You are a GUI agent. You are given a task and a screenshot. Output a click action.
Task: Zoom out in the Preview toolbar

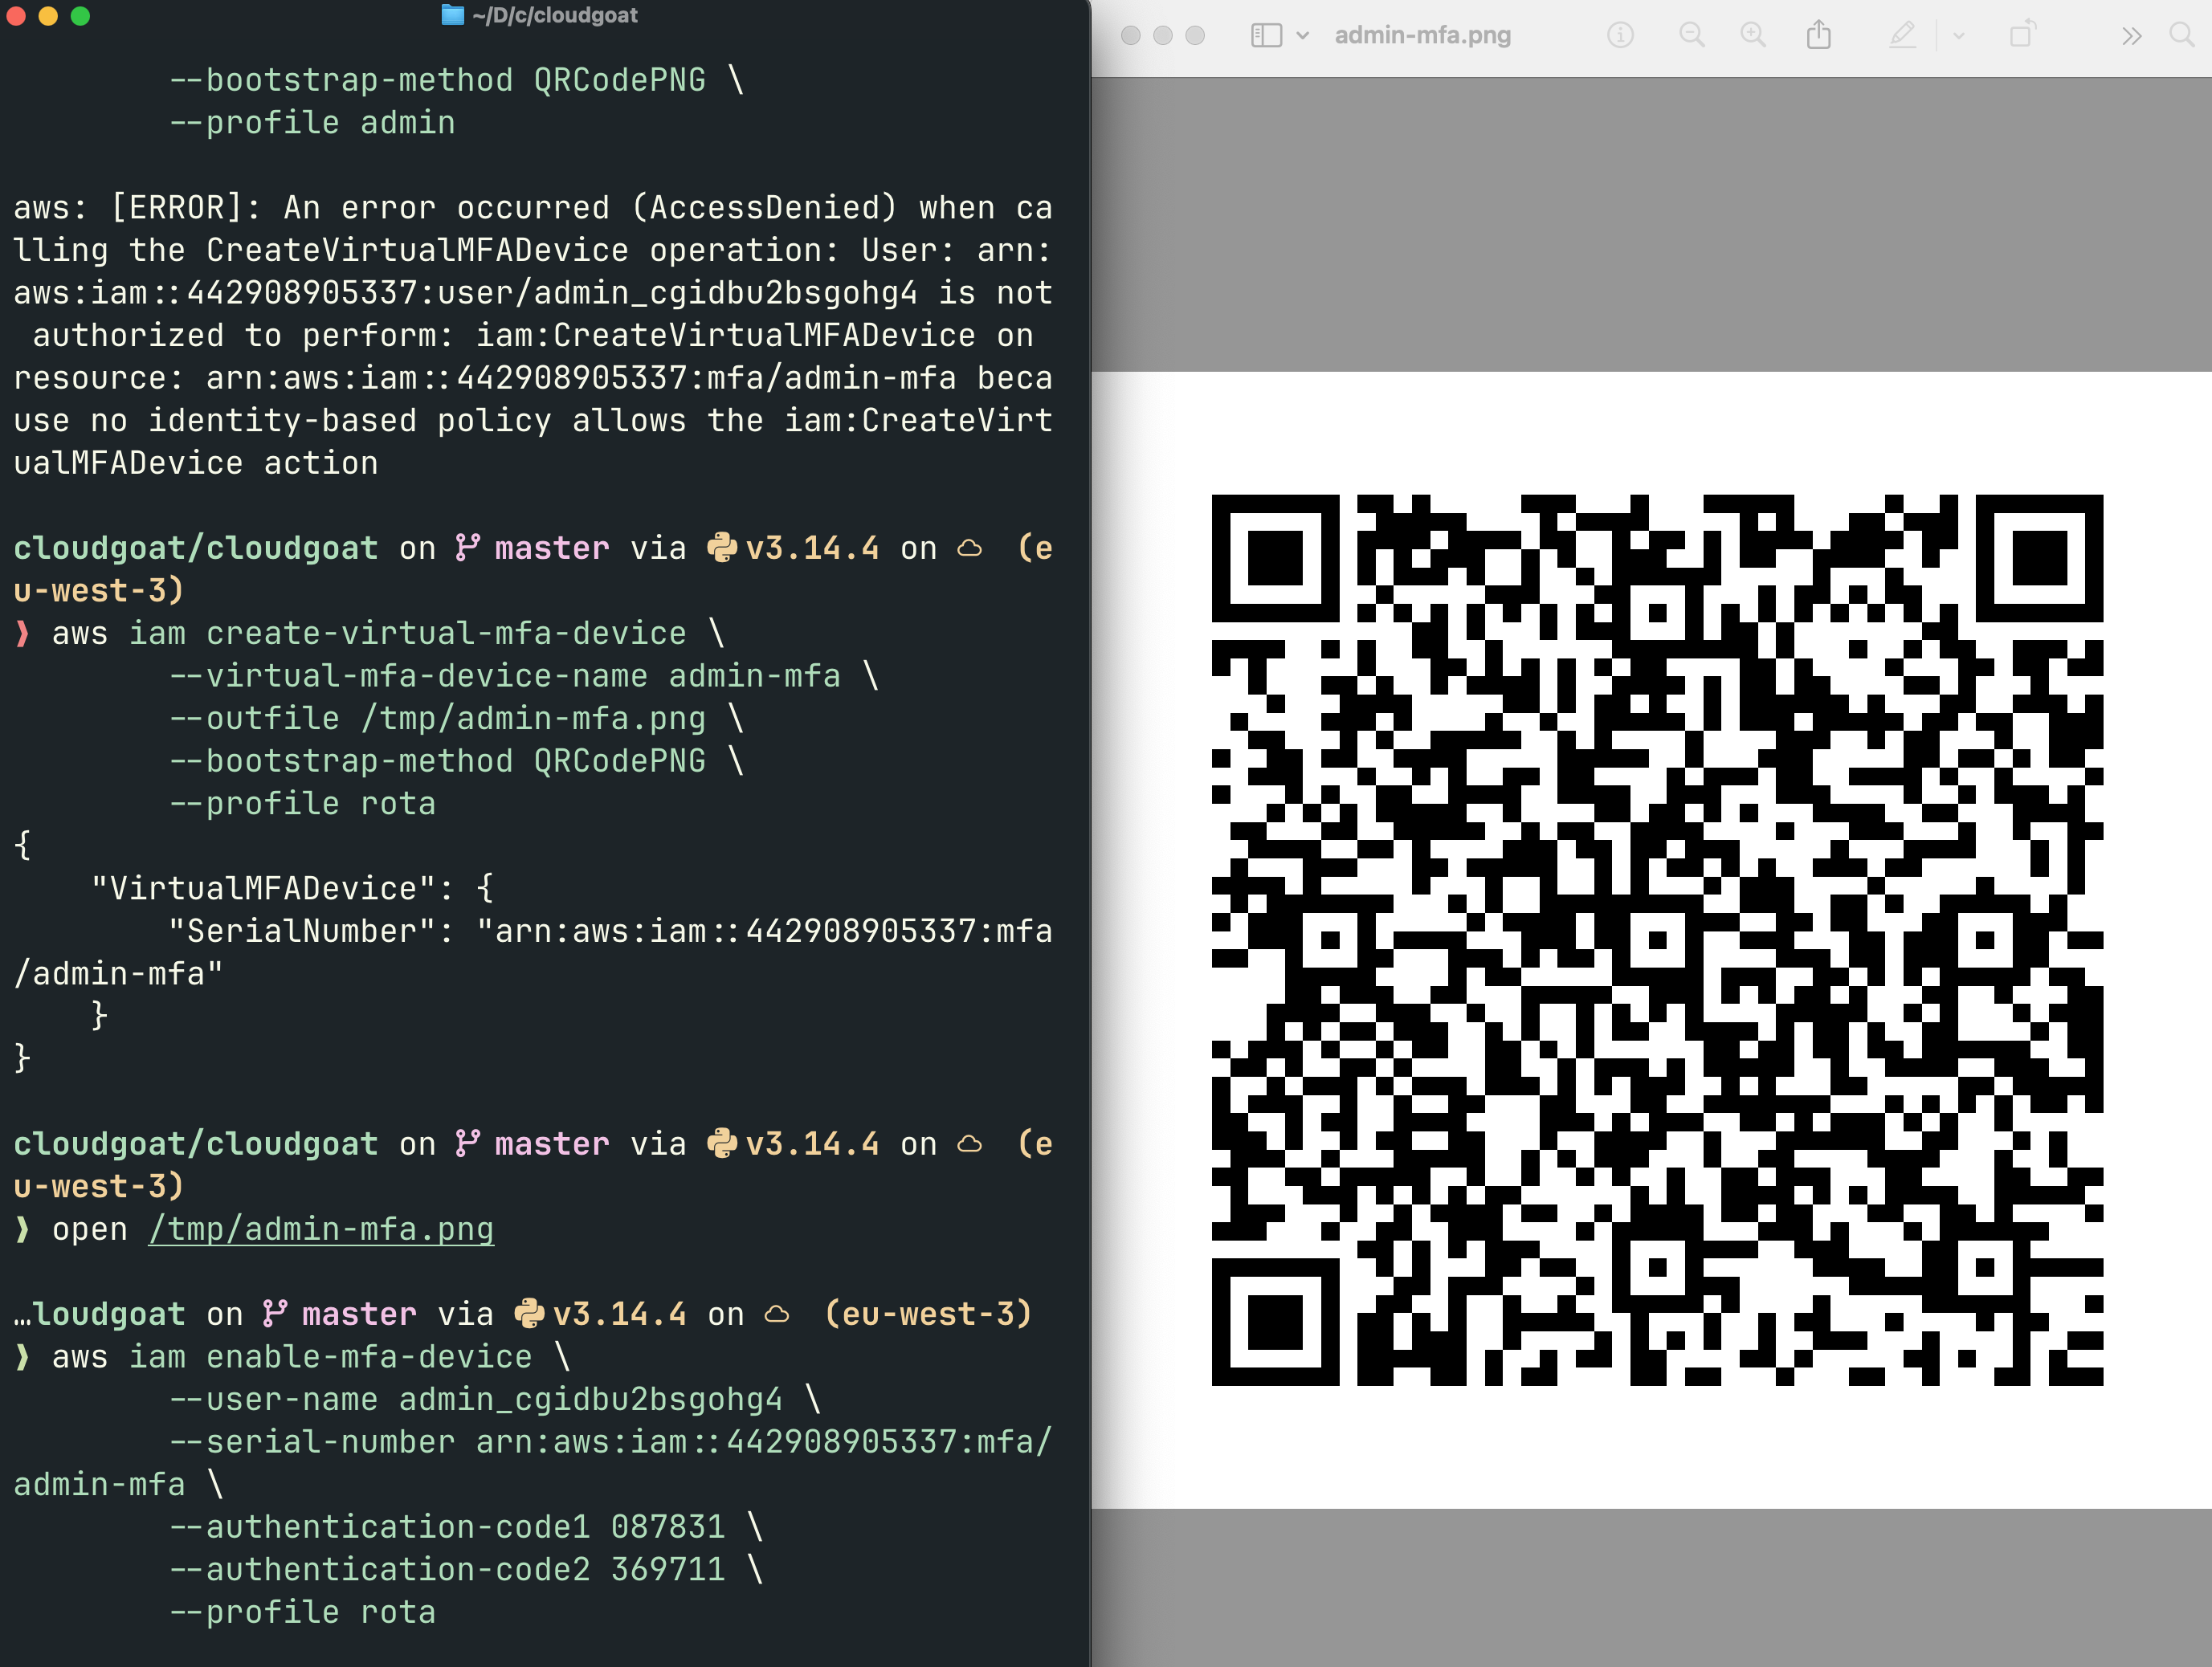(1692, 35)
